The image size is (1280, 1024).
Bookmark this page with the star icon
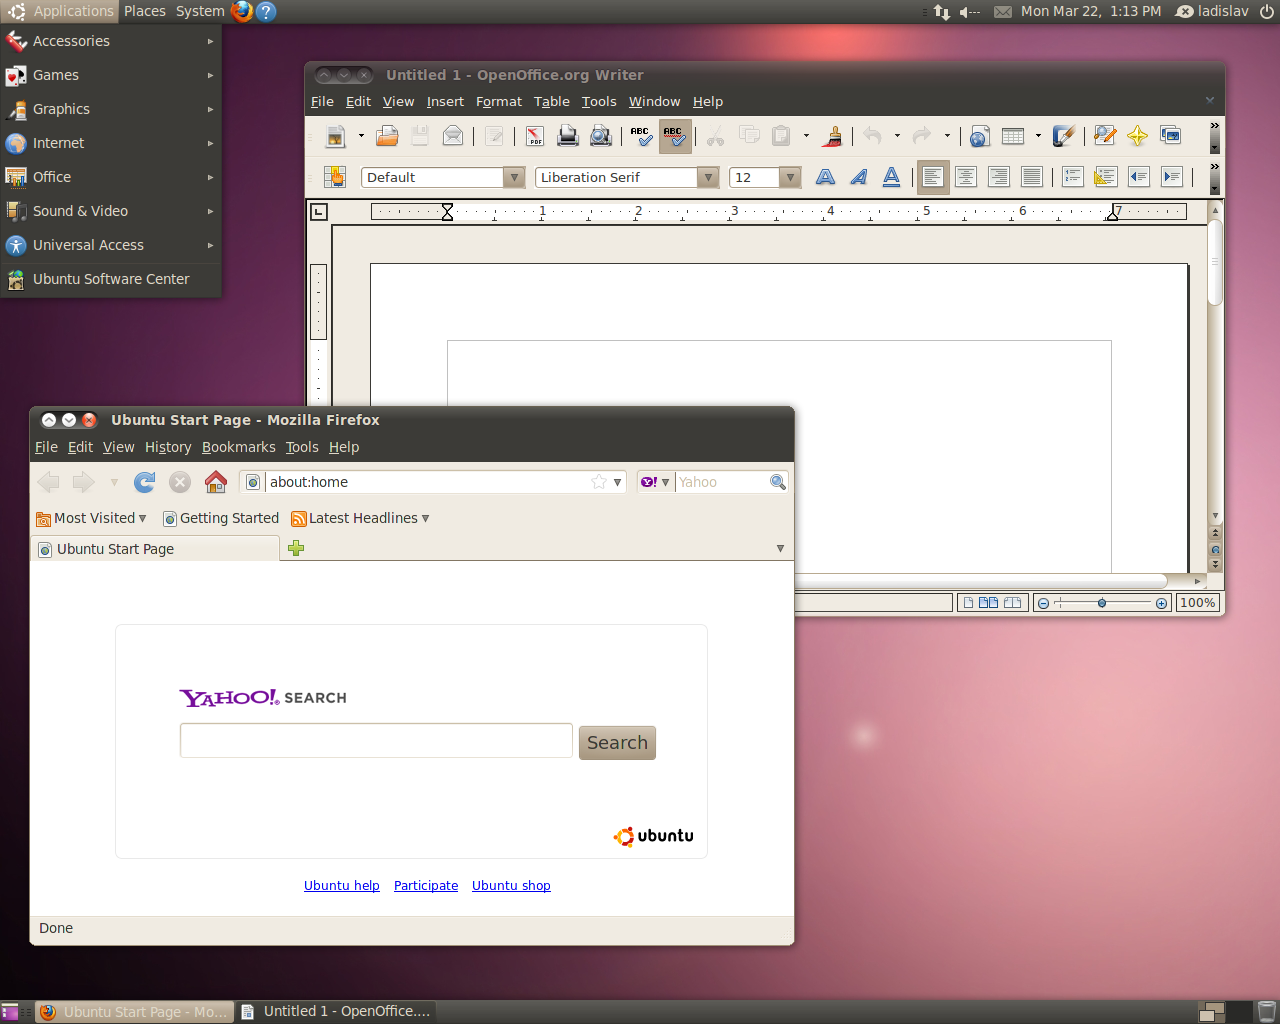(x=599, y=482)
